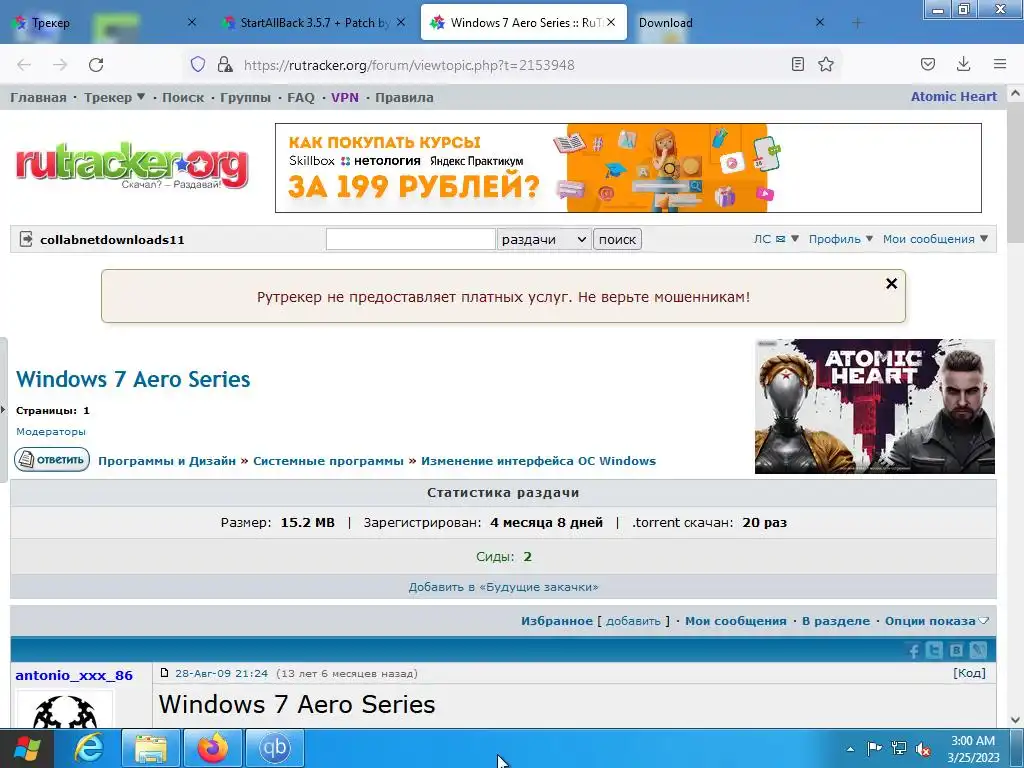
Task: Show hidden system tray icons
Action: 850,749
